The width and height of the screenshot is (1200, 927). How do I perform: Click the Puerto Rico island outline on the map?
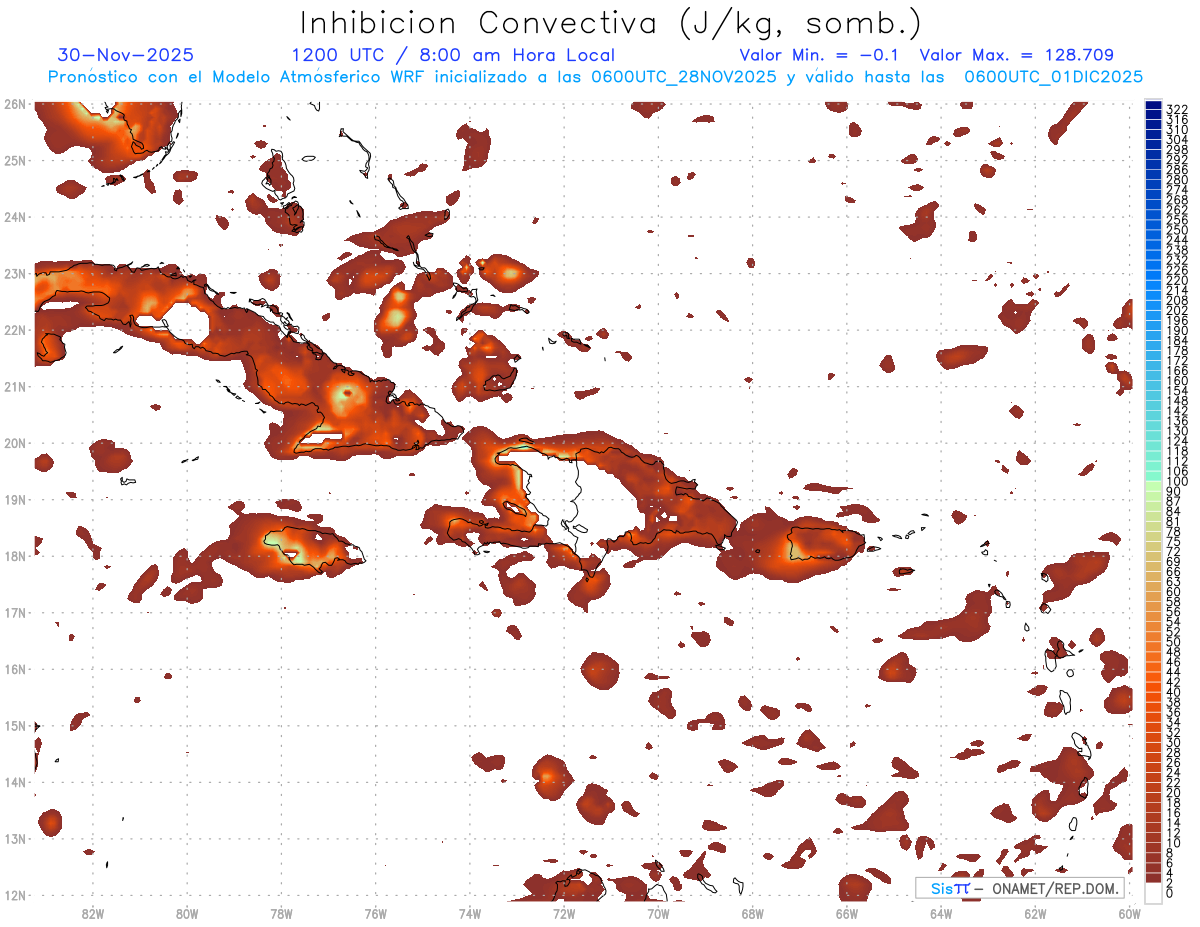826,544
